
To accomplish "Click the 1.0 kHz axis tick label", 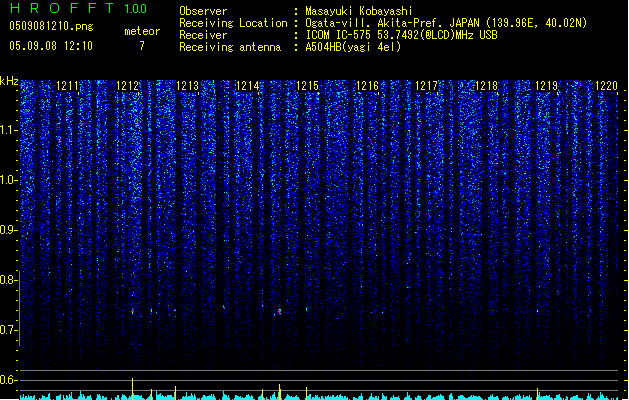I will pos(8,180).
